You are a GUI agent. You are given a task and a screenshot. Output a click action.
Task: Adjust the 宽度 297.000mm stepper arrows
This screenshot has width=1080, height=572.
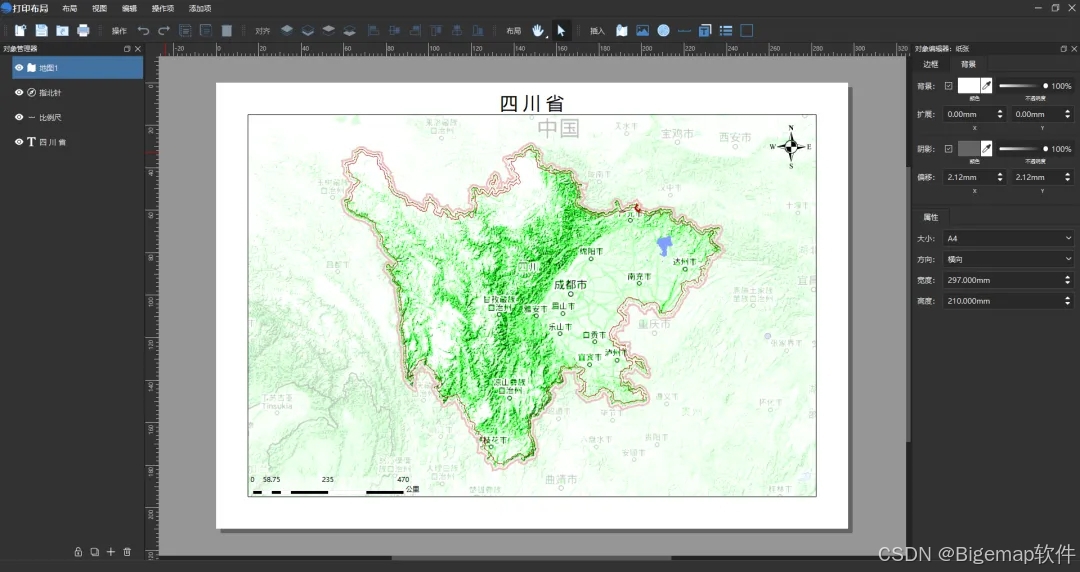[x=1068, y=280]
